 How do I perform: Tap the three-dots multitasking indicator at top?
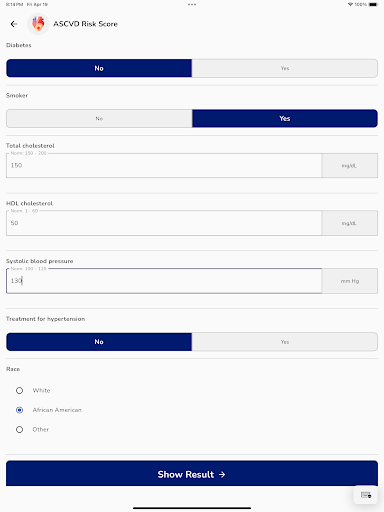click(192, 5)
